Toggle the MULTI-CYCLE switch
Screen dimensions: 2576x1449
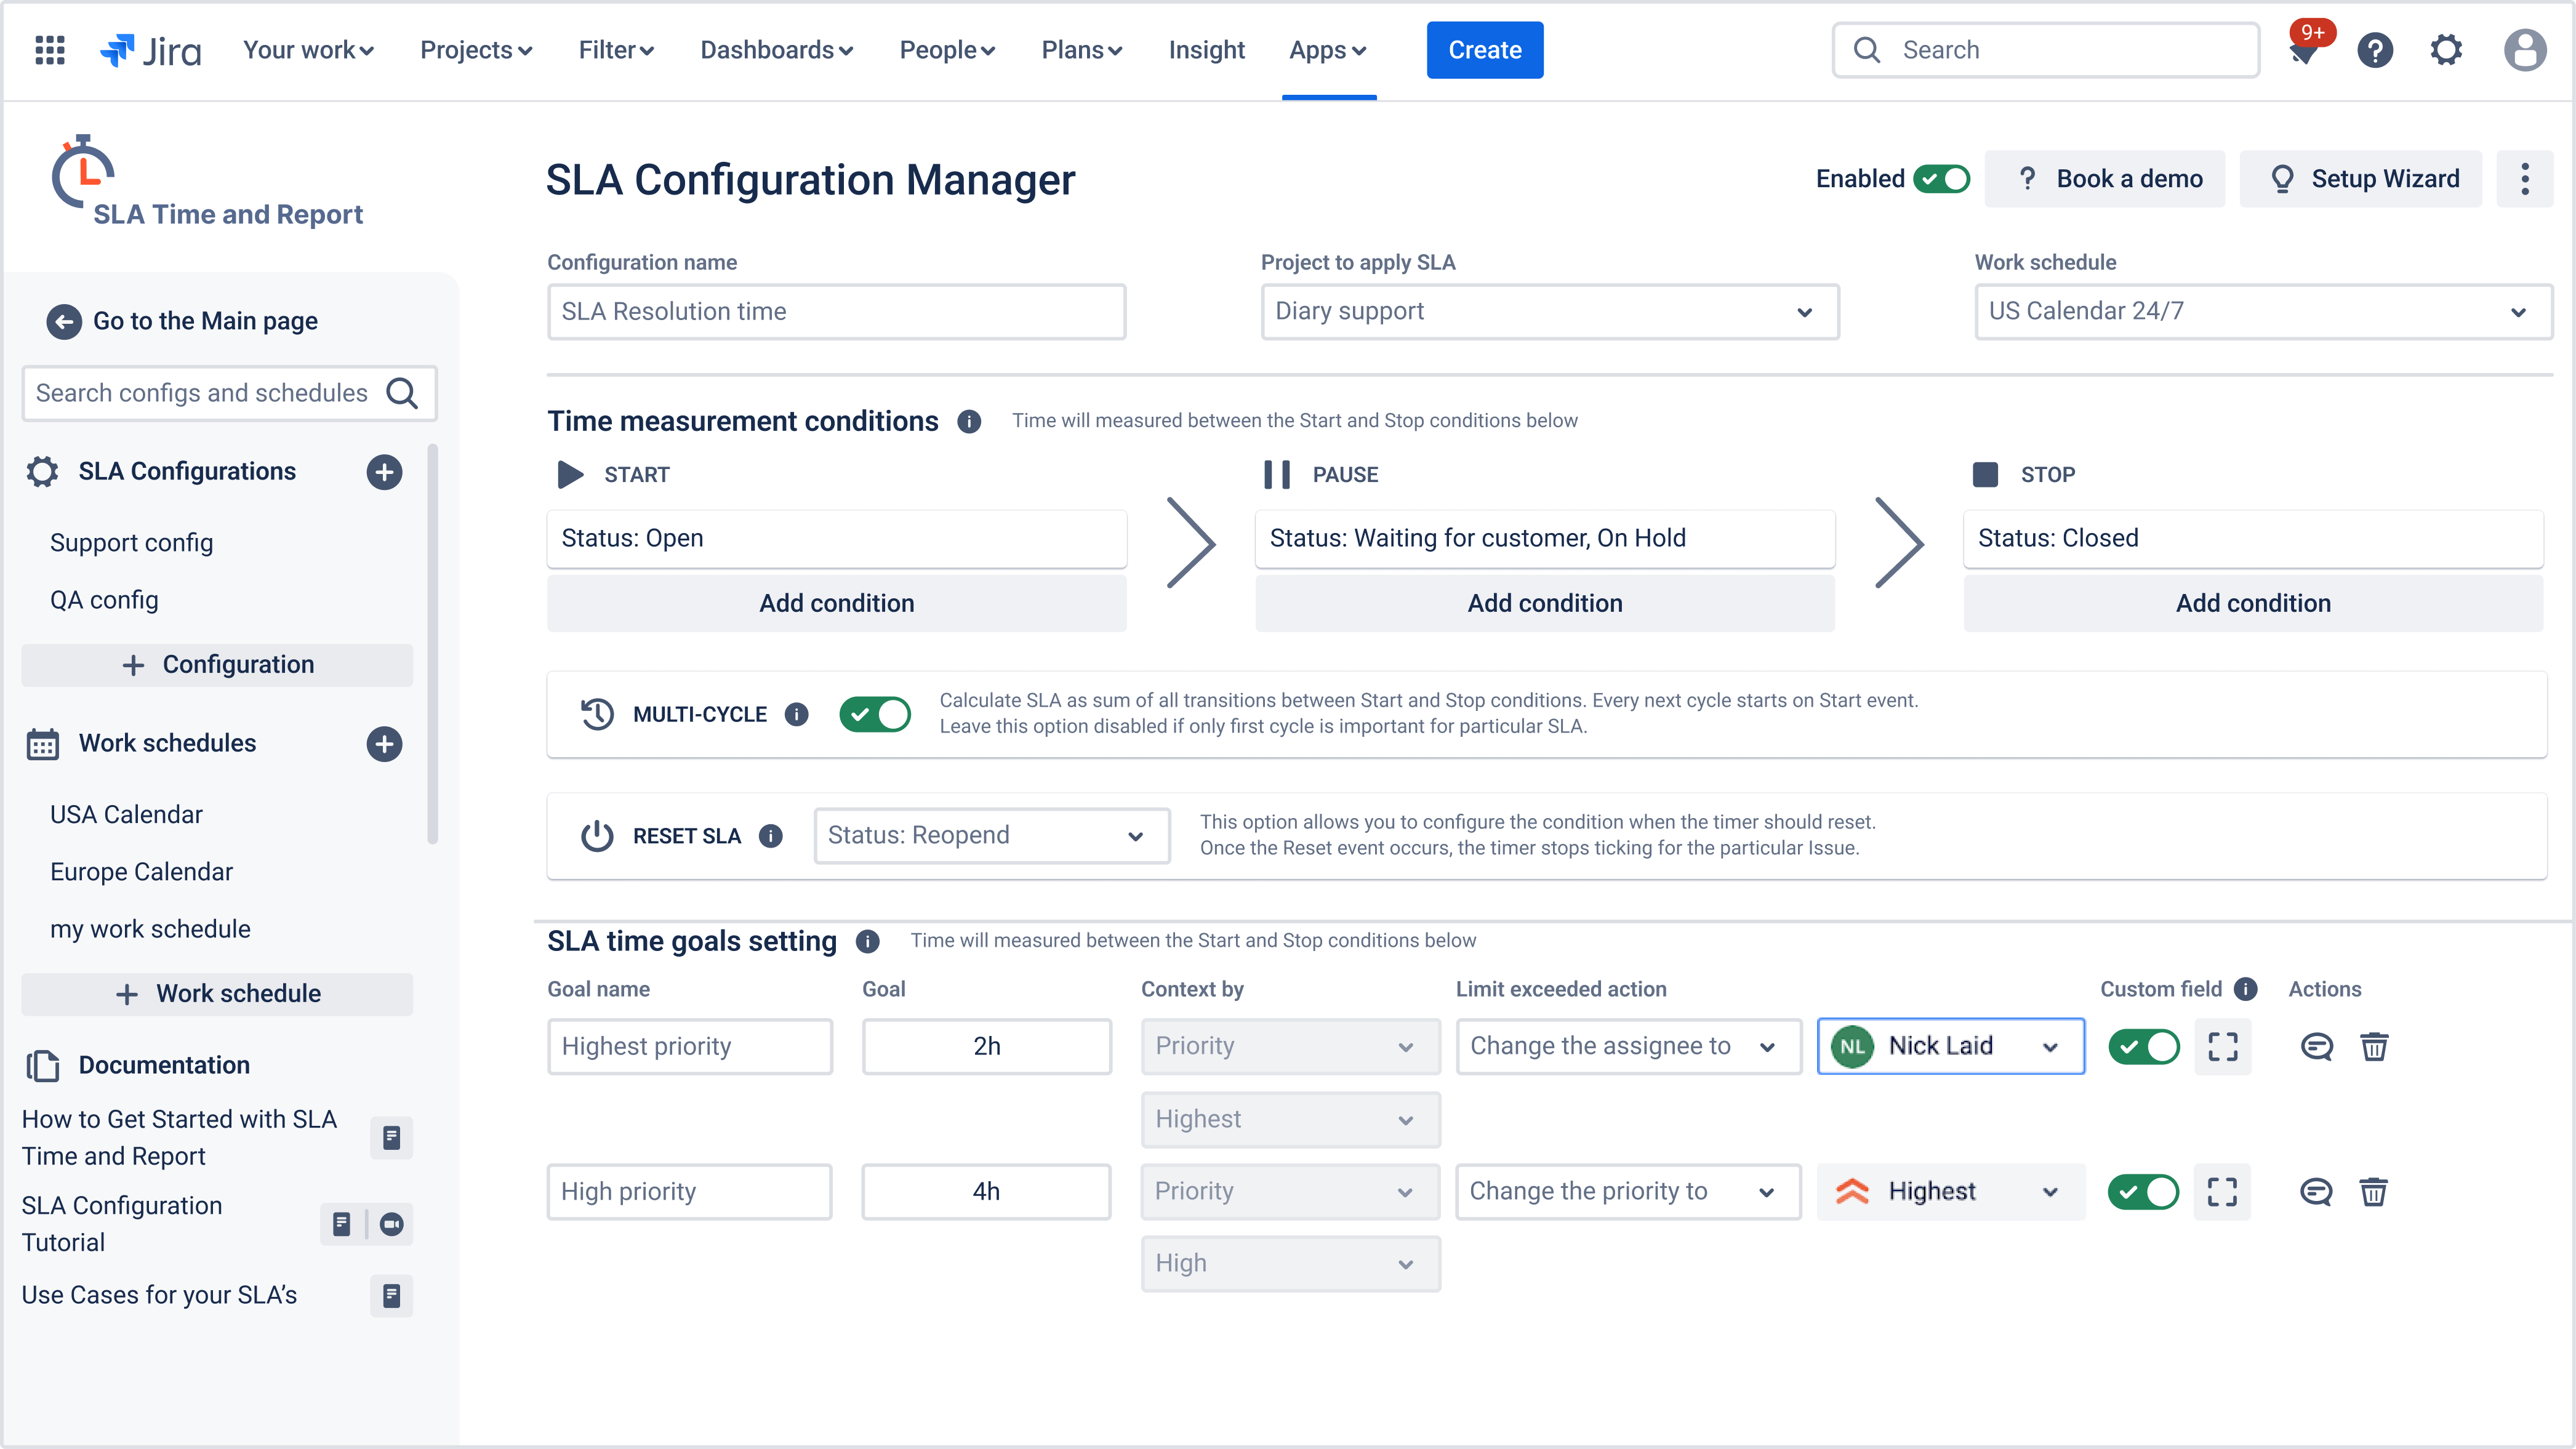pos(875,714)
